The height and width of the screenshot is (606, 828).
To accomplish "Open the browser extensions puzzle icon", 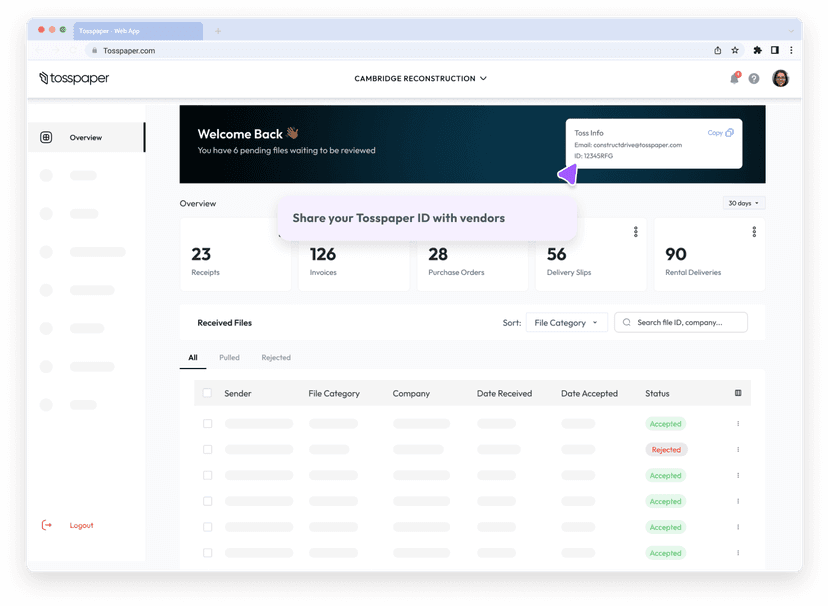I will click(x=757, y=50).
